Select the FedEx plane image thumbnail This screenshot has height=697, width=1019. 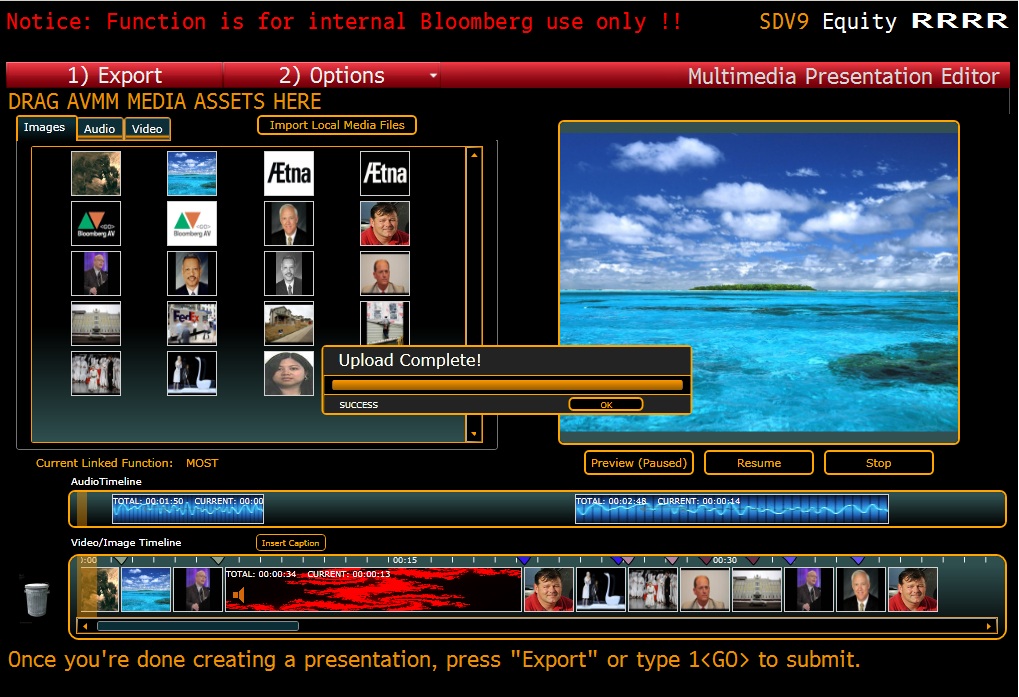192,323
